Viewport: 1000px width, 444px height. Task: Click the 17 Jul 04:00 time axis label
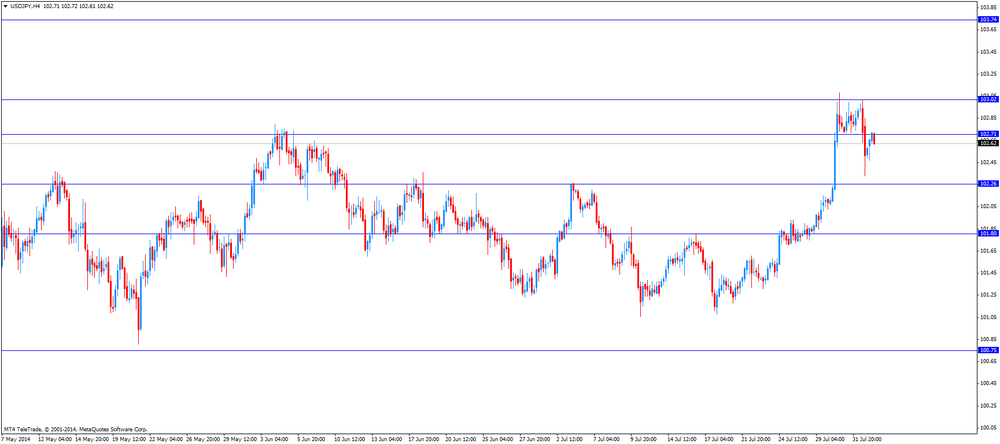[x=721, y=440]
